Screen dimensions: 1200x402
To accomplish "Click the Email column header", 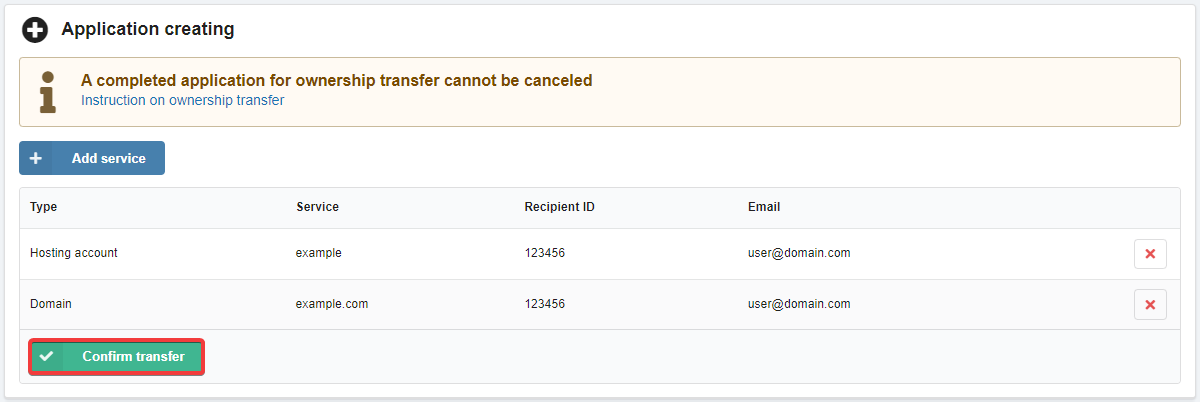I will click(764, 207).
